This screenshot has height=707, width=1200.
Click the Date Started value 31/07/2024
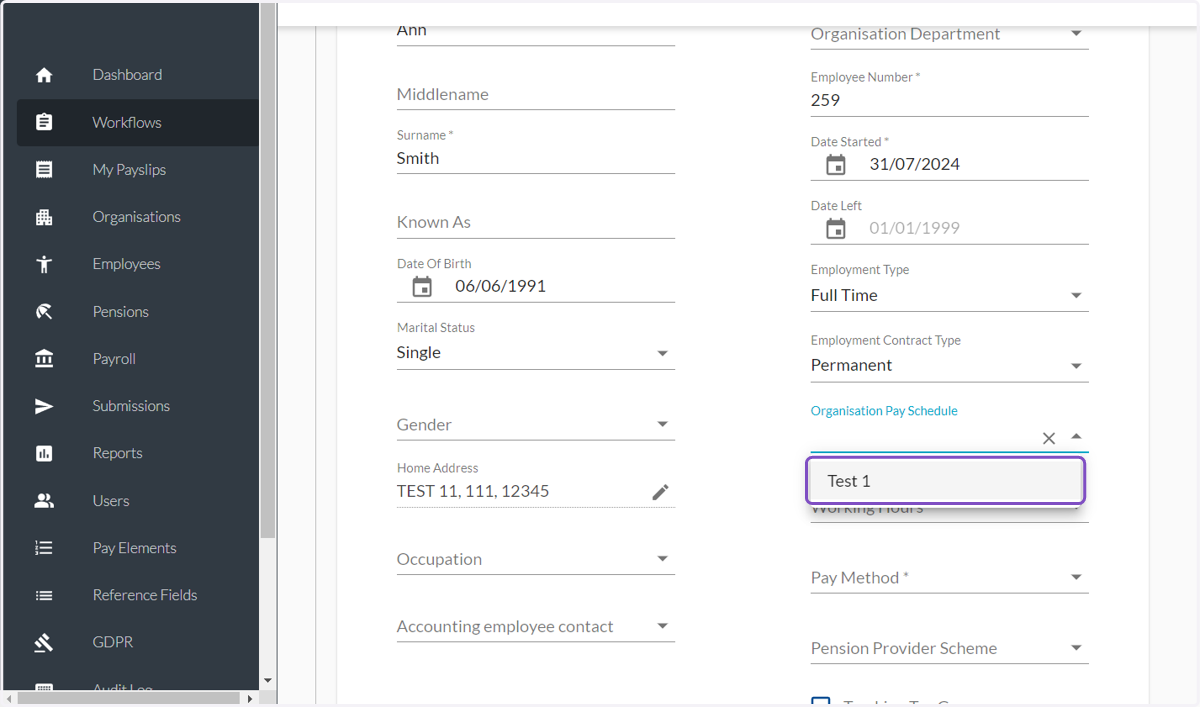914,165
